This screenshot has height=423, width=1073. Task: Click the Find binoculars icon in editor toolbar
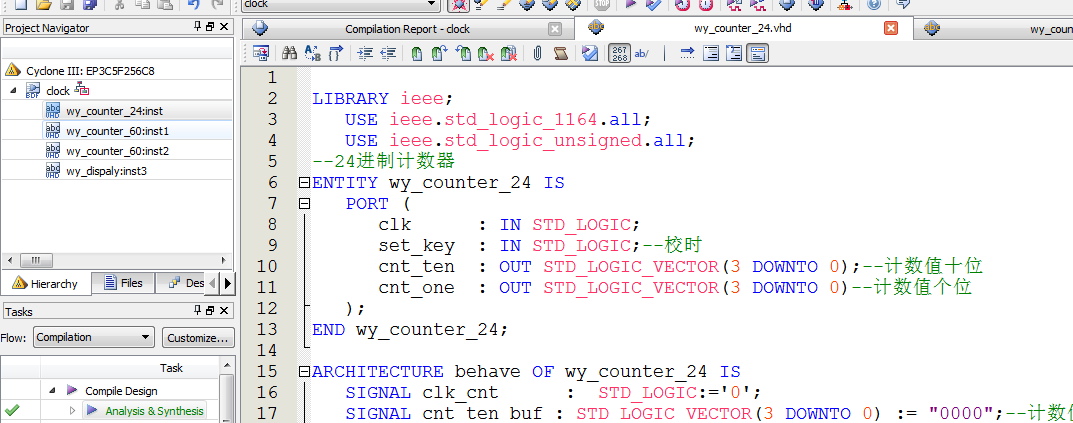pos(289,53)
